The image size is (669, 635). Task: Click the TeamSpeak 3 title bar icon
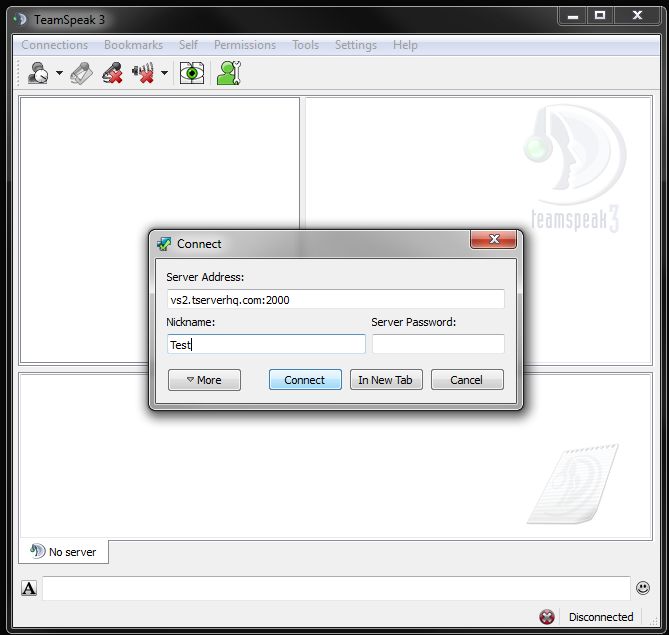tap(20, 20)
